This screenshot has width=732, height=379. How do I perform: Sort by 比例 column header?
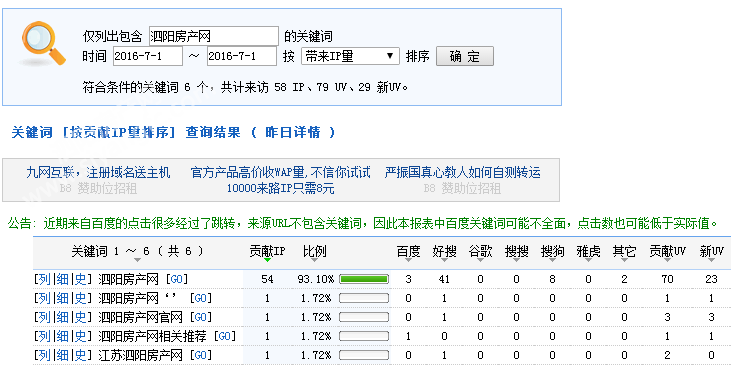point(314,252)
